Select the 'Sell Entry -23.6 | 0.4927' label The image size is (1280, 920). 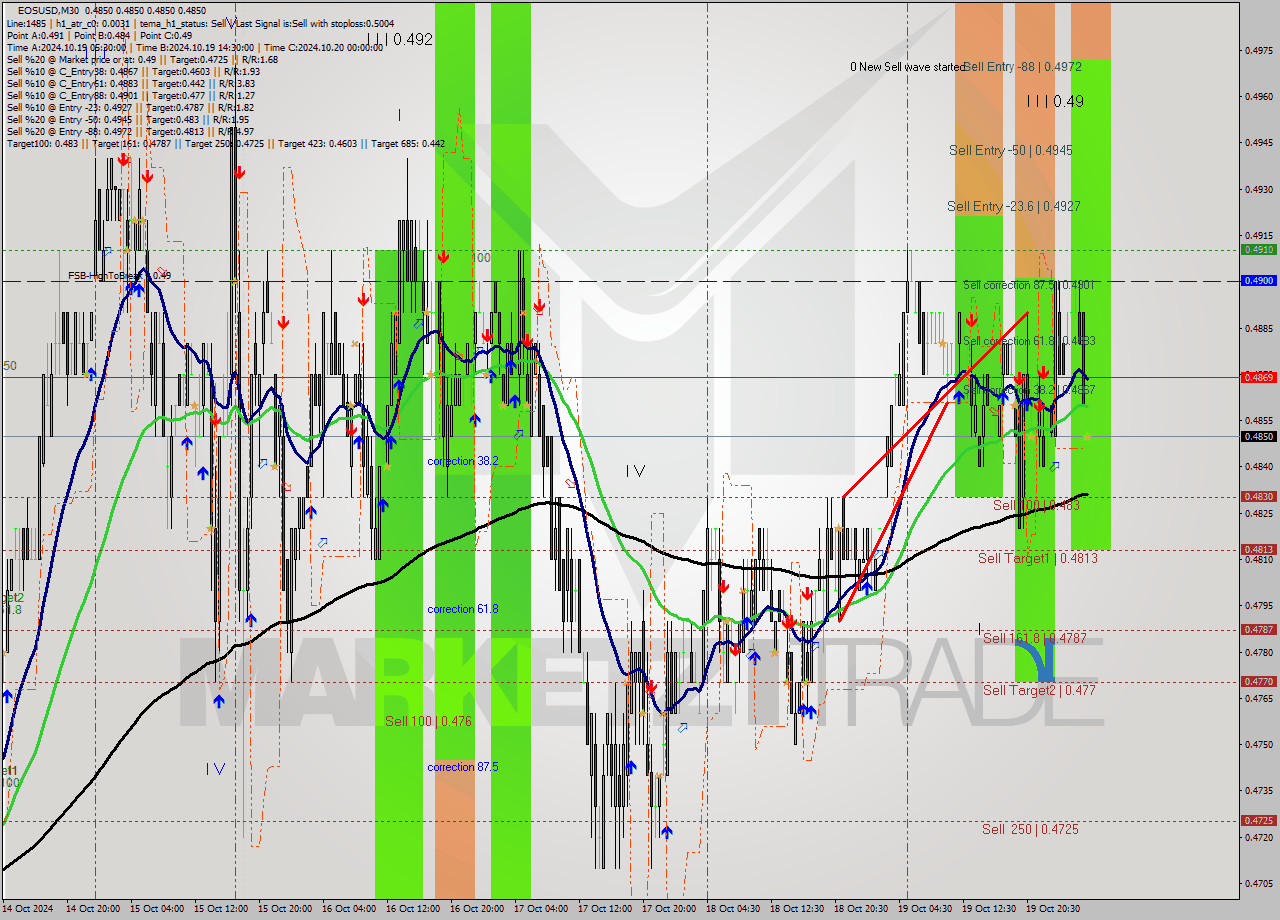(1013, 206)
